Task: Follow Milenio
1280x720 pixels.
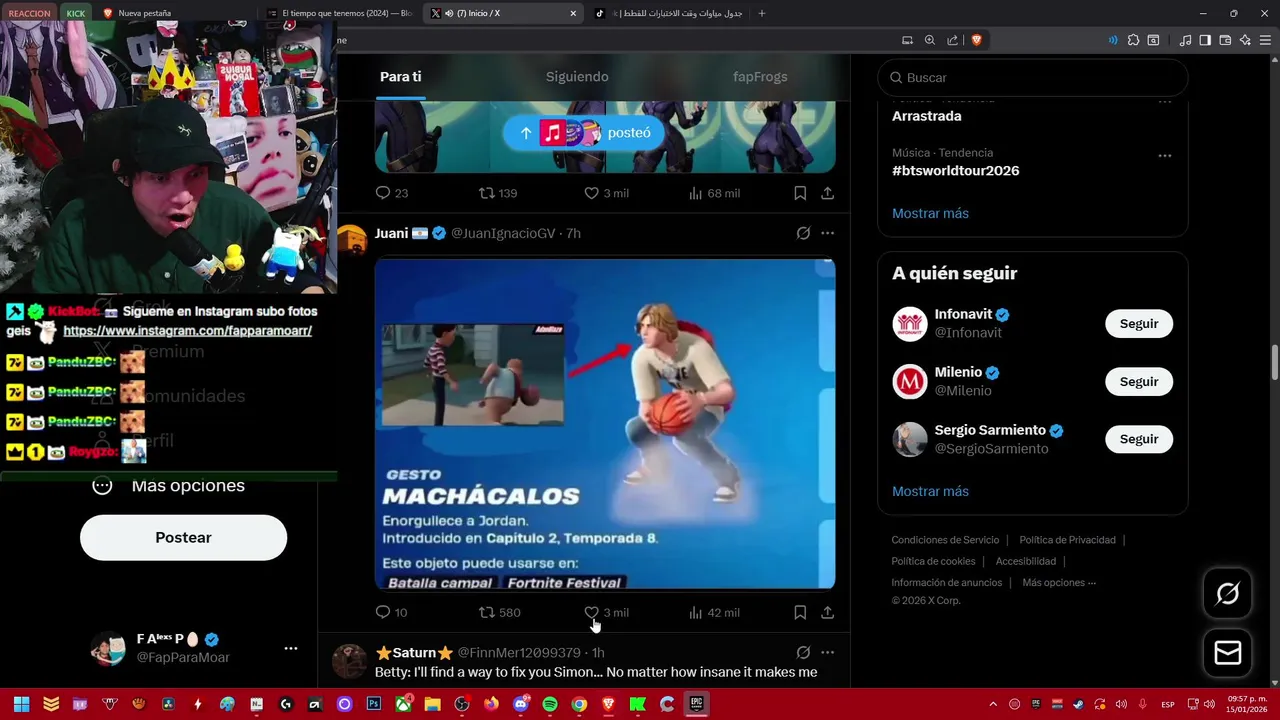Action: [x=1139, y=382]
